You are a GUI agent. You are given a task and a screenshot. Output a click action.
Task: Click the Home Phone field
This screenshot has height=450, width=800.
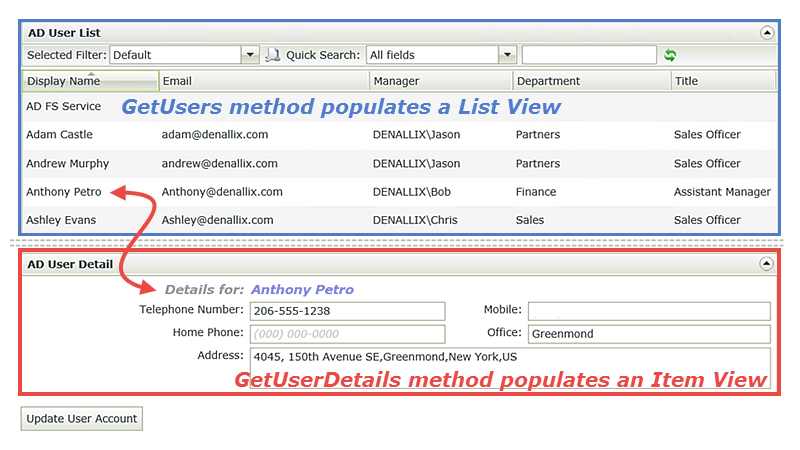[347, 334]
